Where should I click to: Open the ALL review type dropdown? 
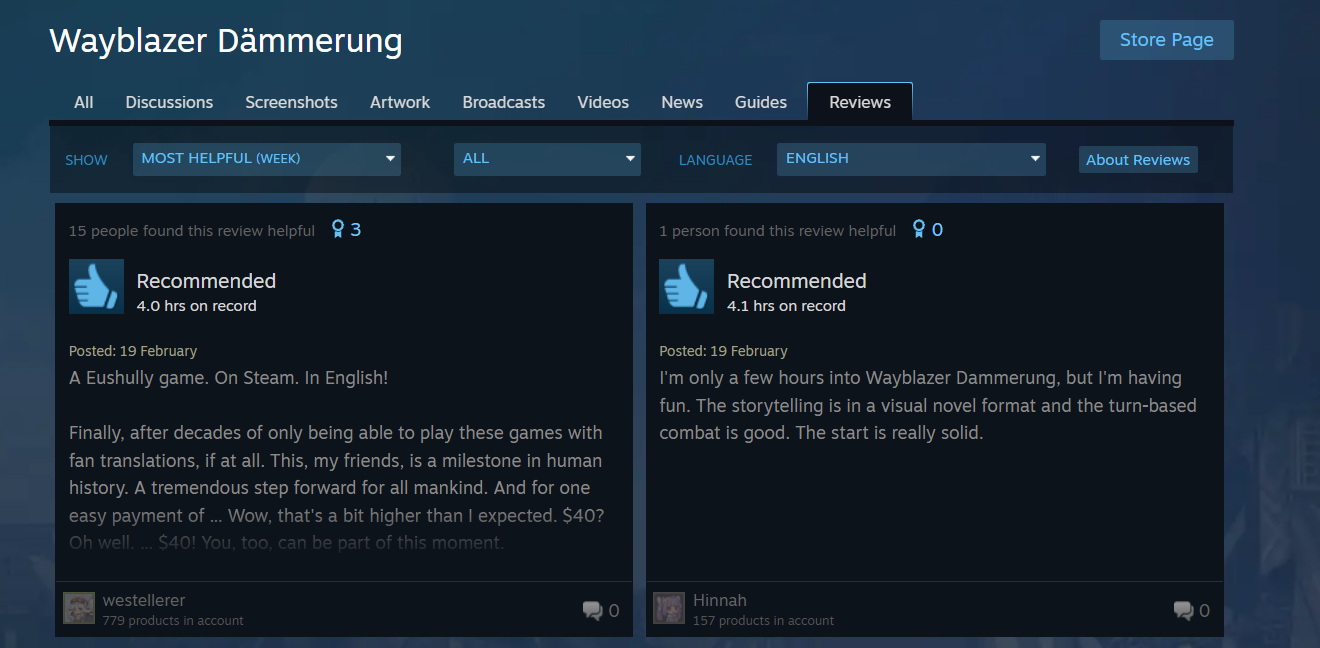click(547, 159)
